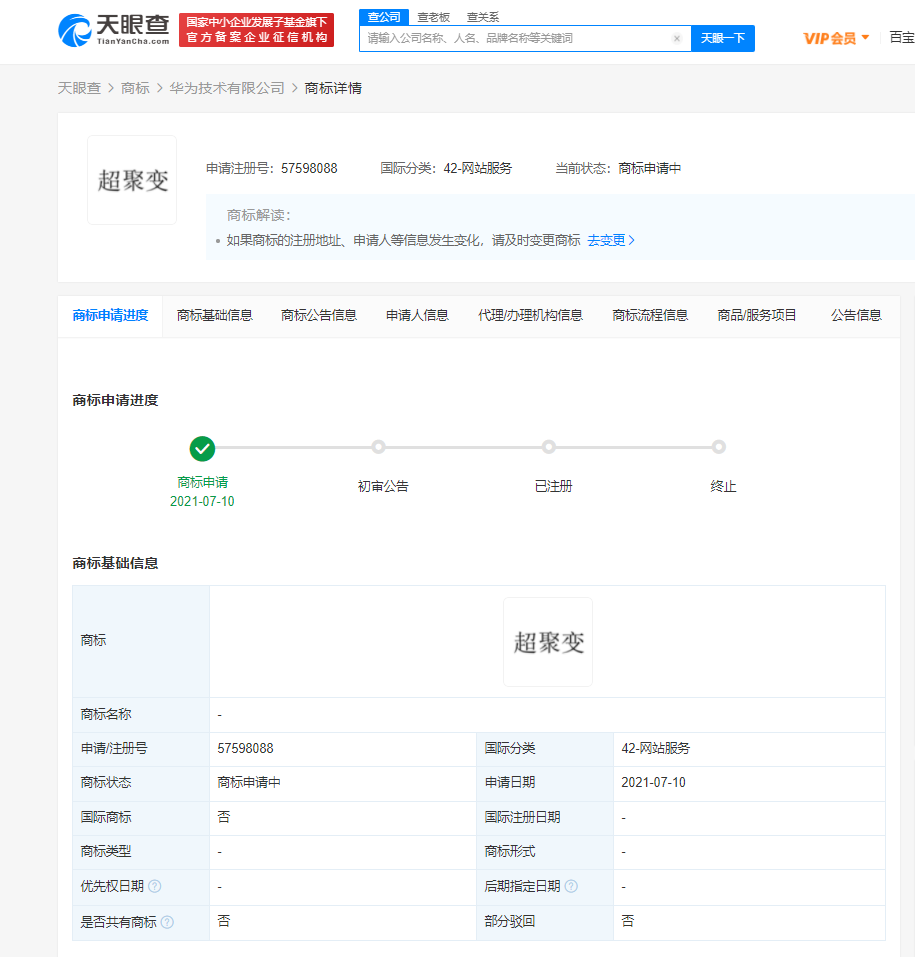This screenshot has width=915, height=957.
Task: Click the 天眼一下 search button
Action: (x=723, y=38)
